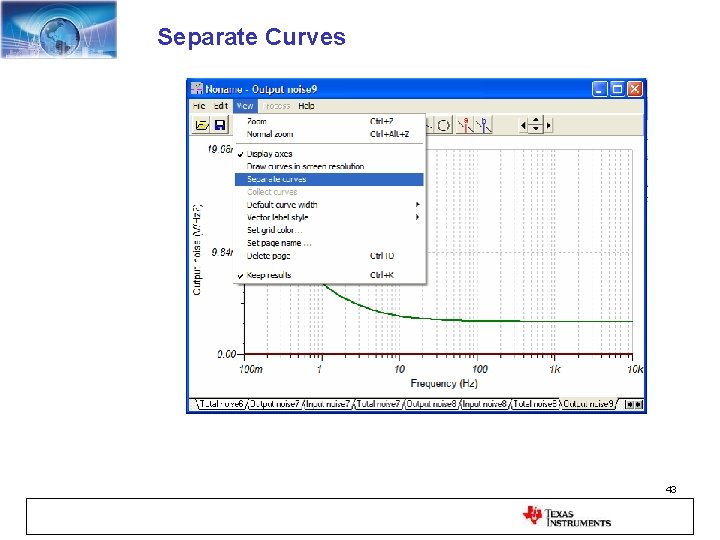Screen dimensions: 720x540
Task: Toggle the Display axes option
Action: [x=329, y=154]
